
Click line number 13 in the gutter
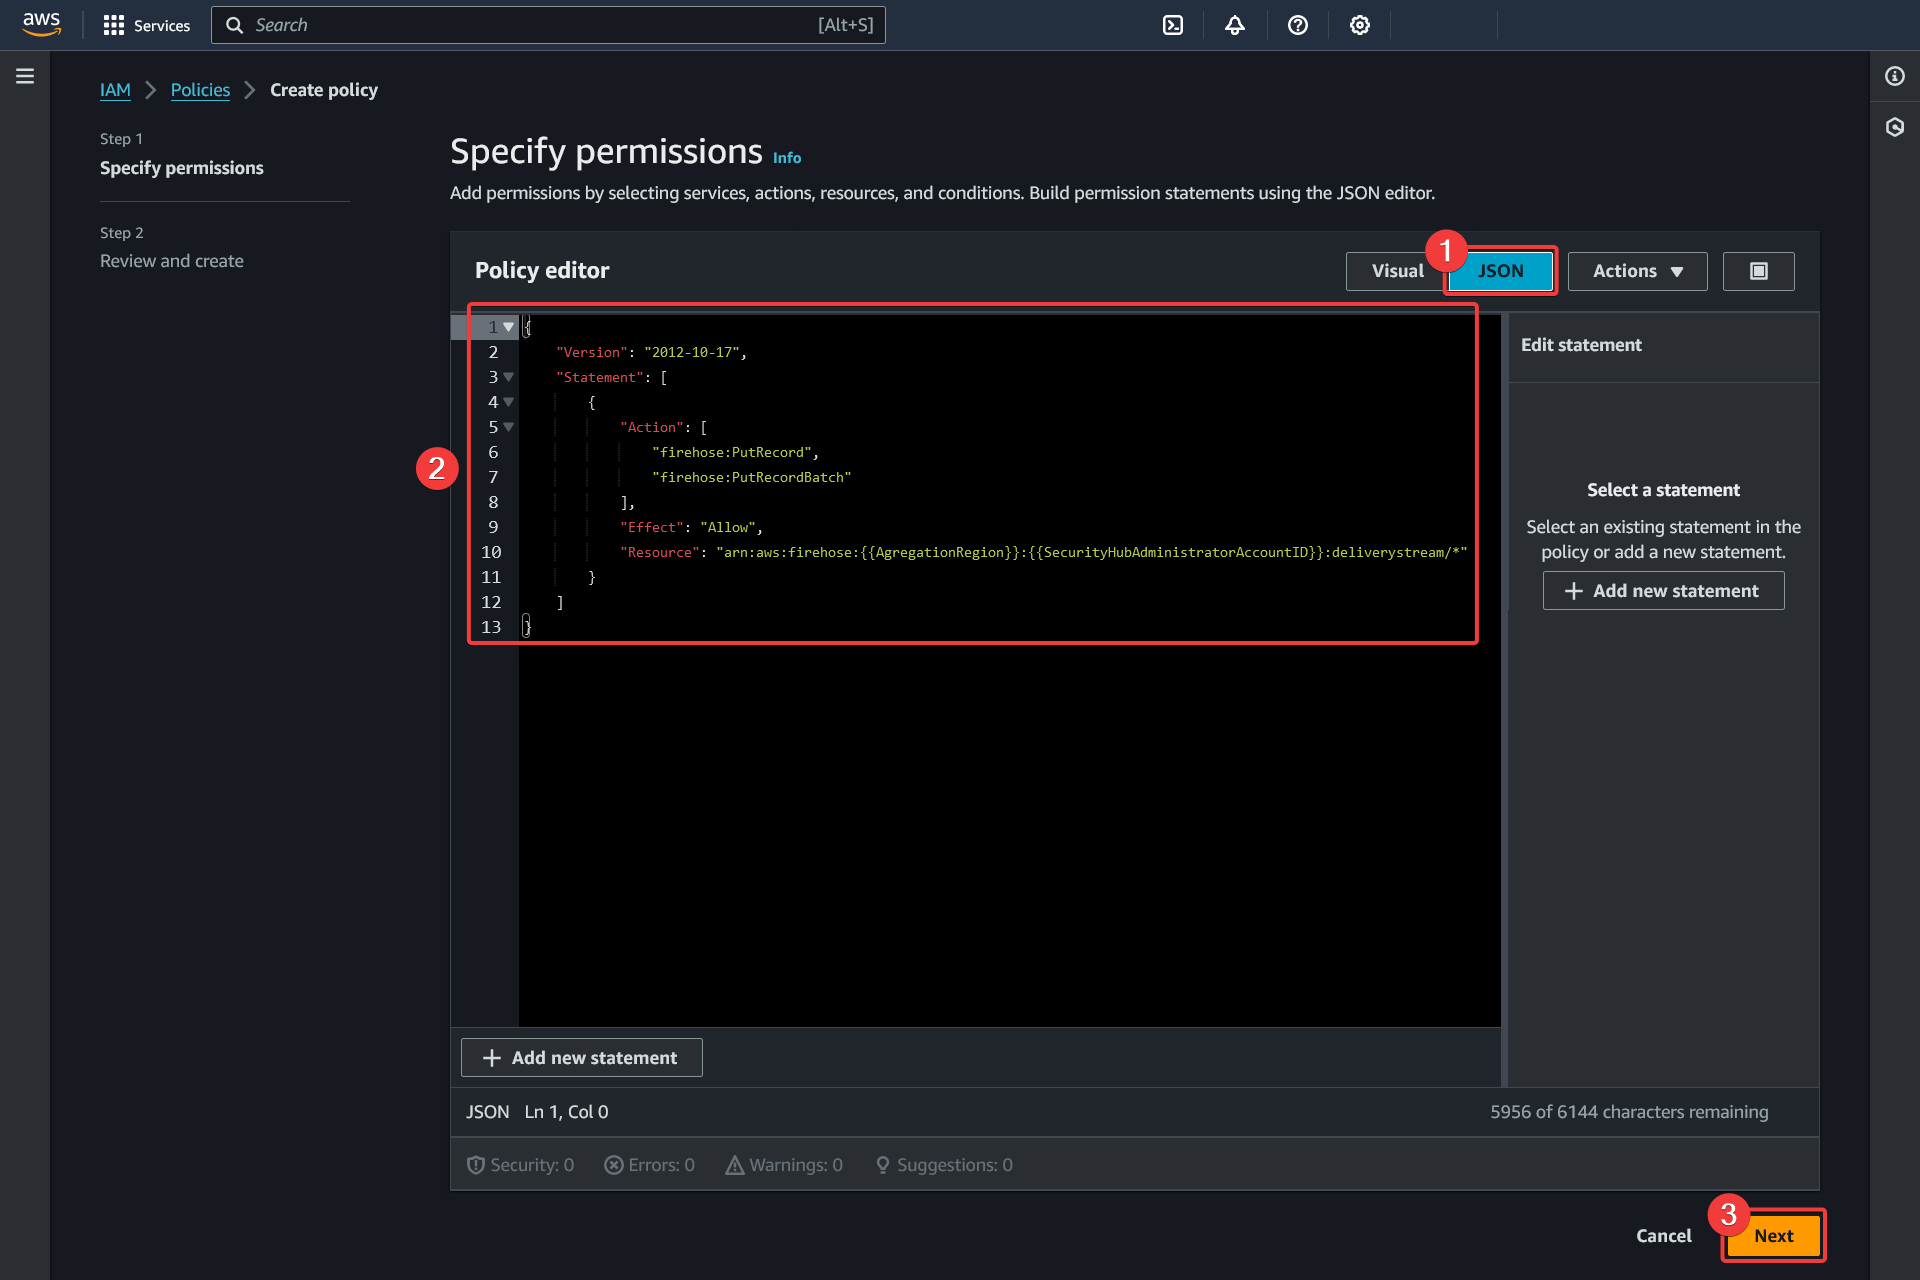491,627
